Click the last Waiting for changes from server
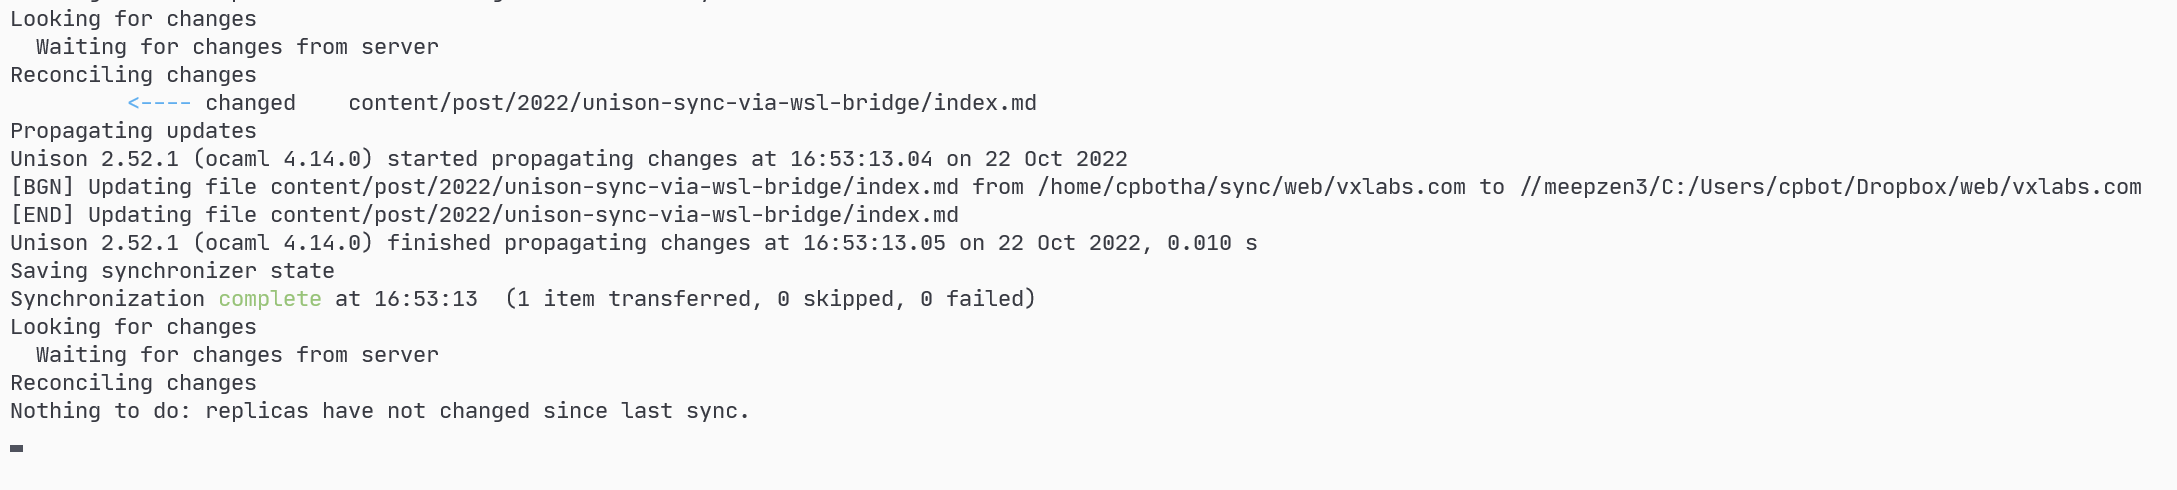 tap(237, 355)
